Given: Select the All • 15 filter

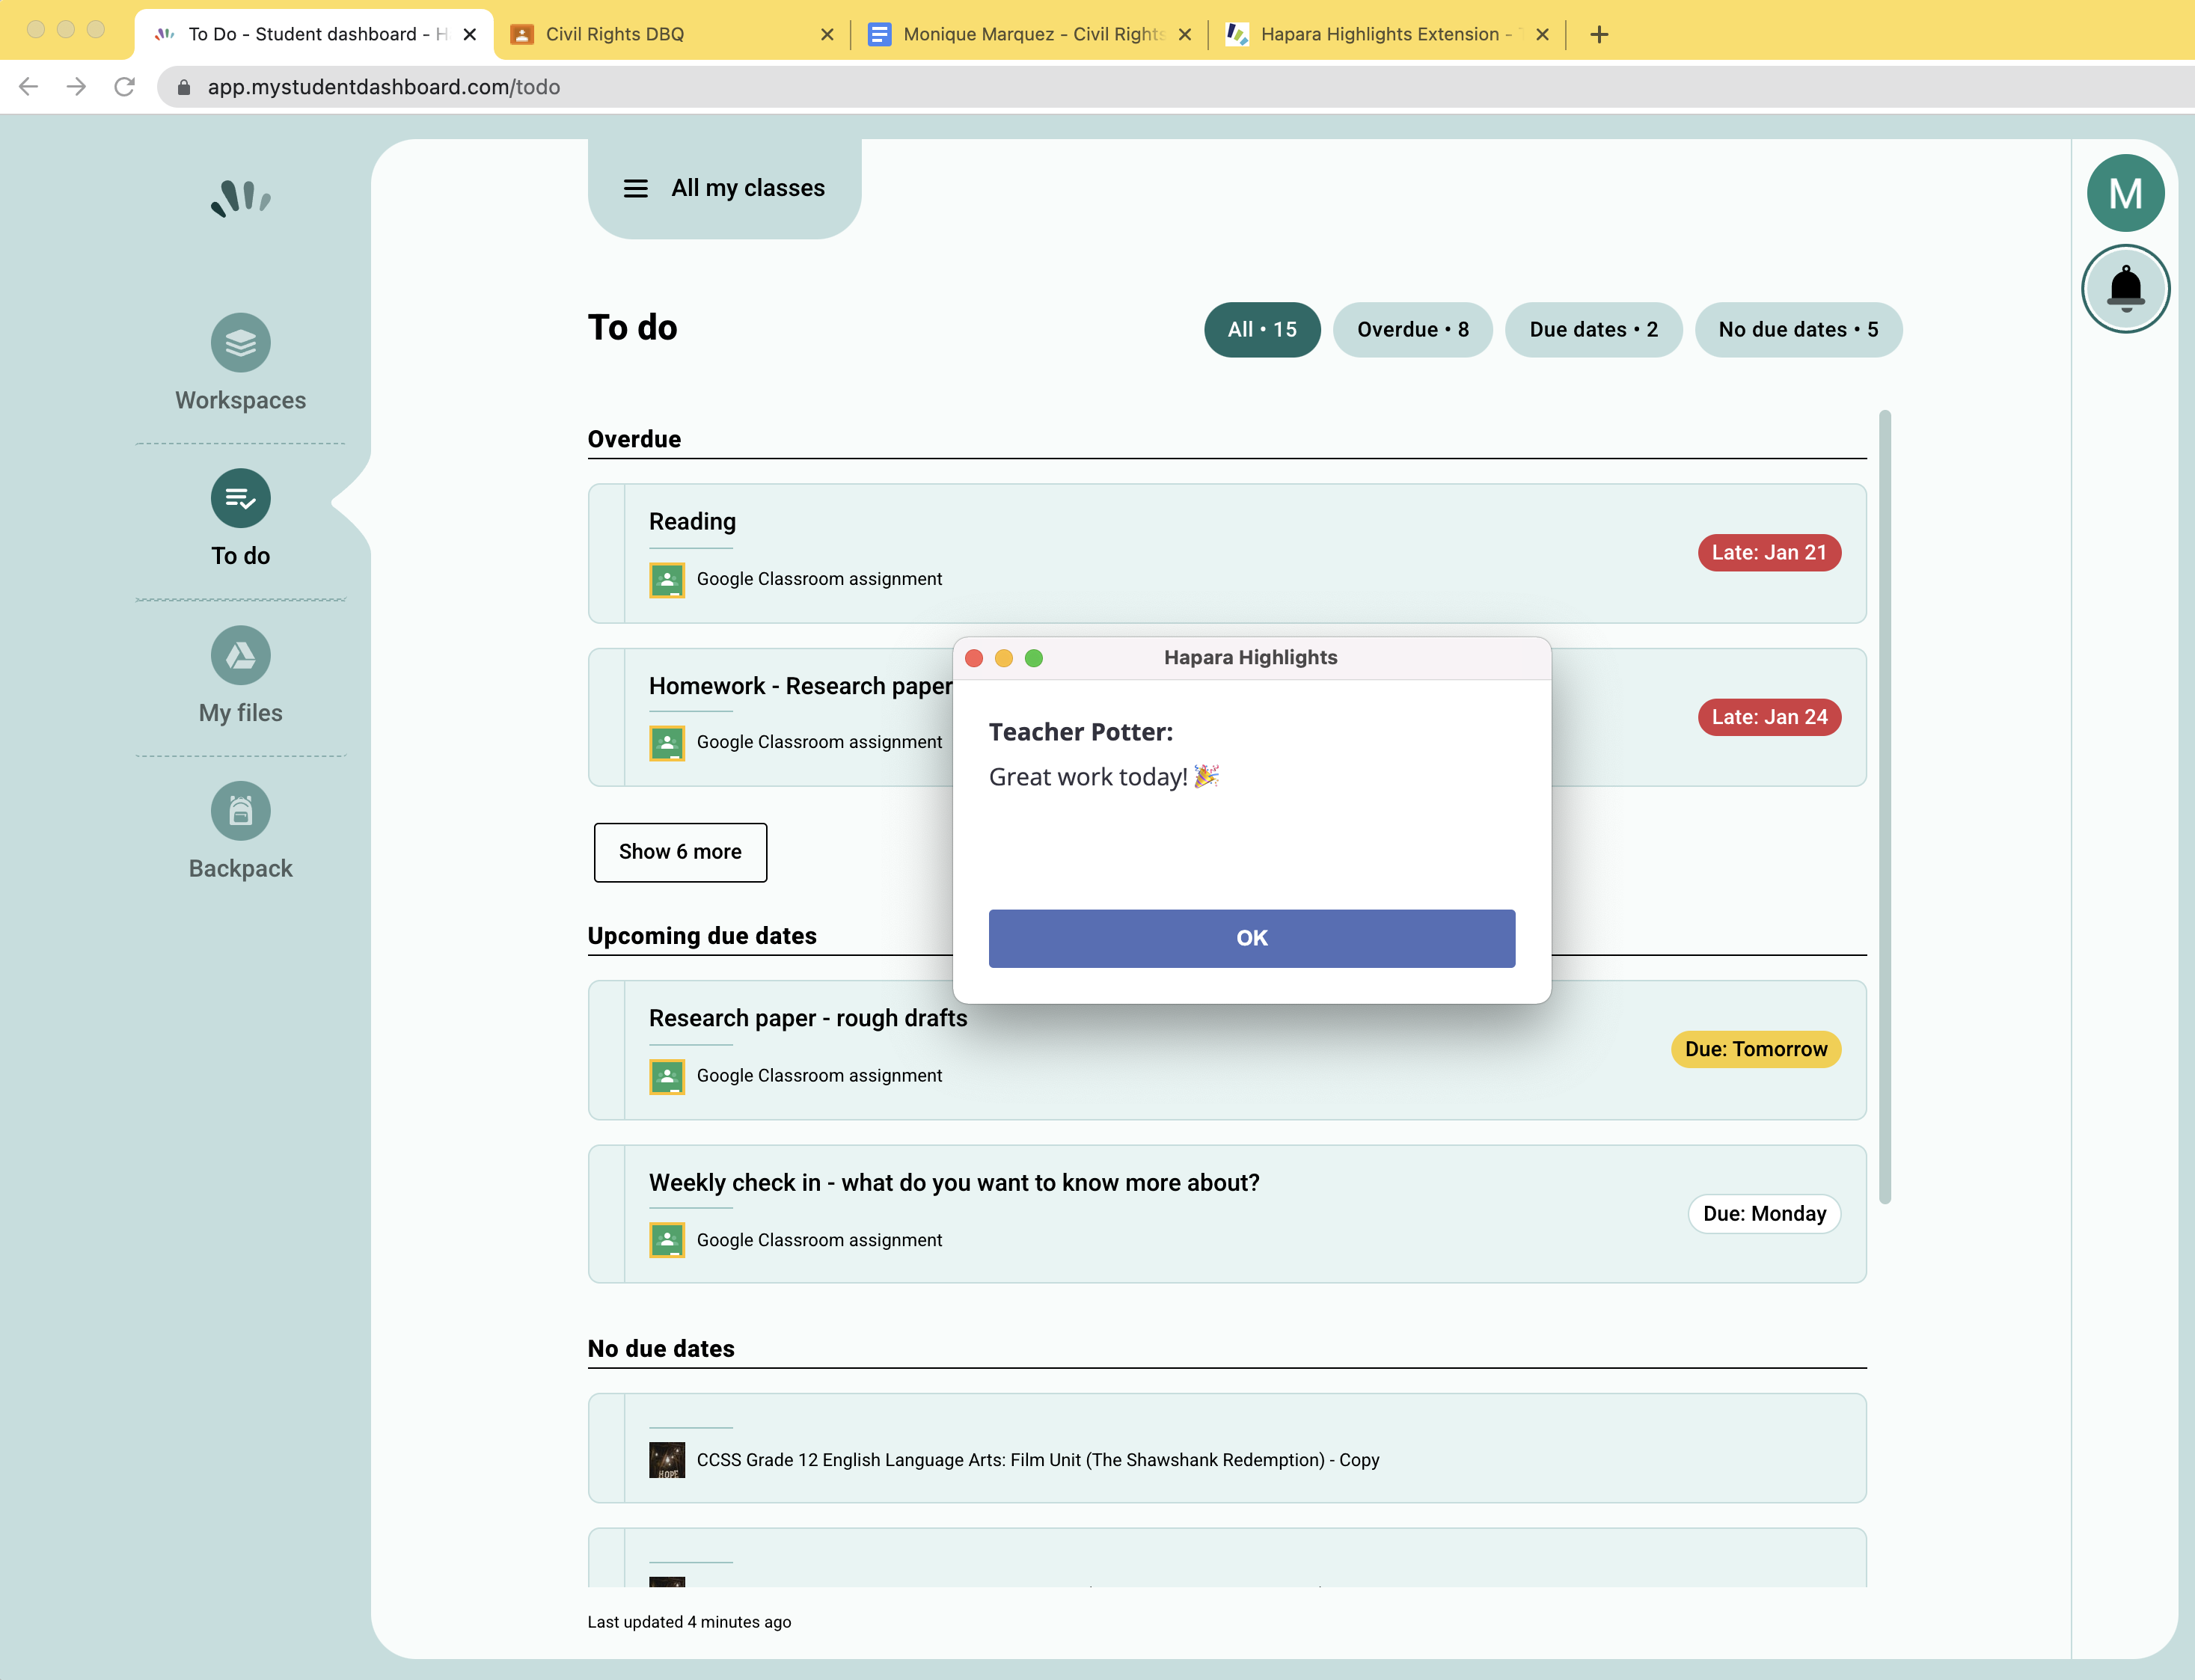Looking at the screenshot, I should click(1262, 330).
